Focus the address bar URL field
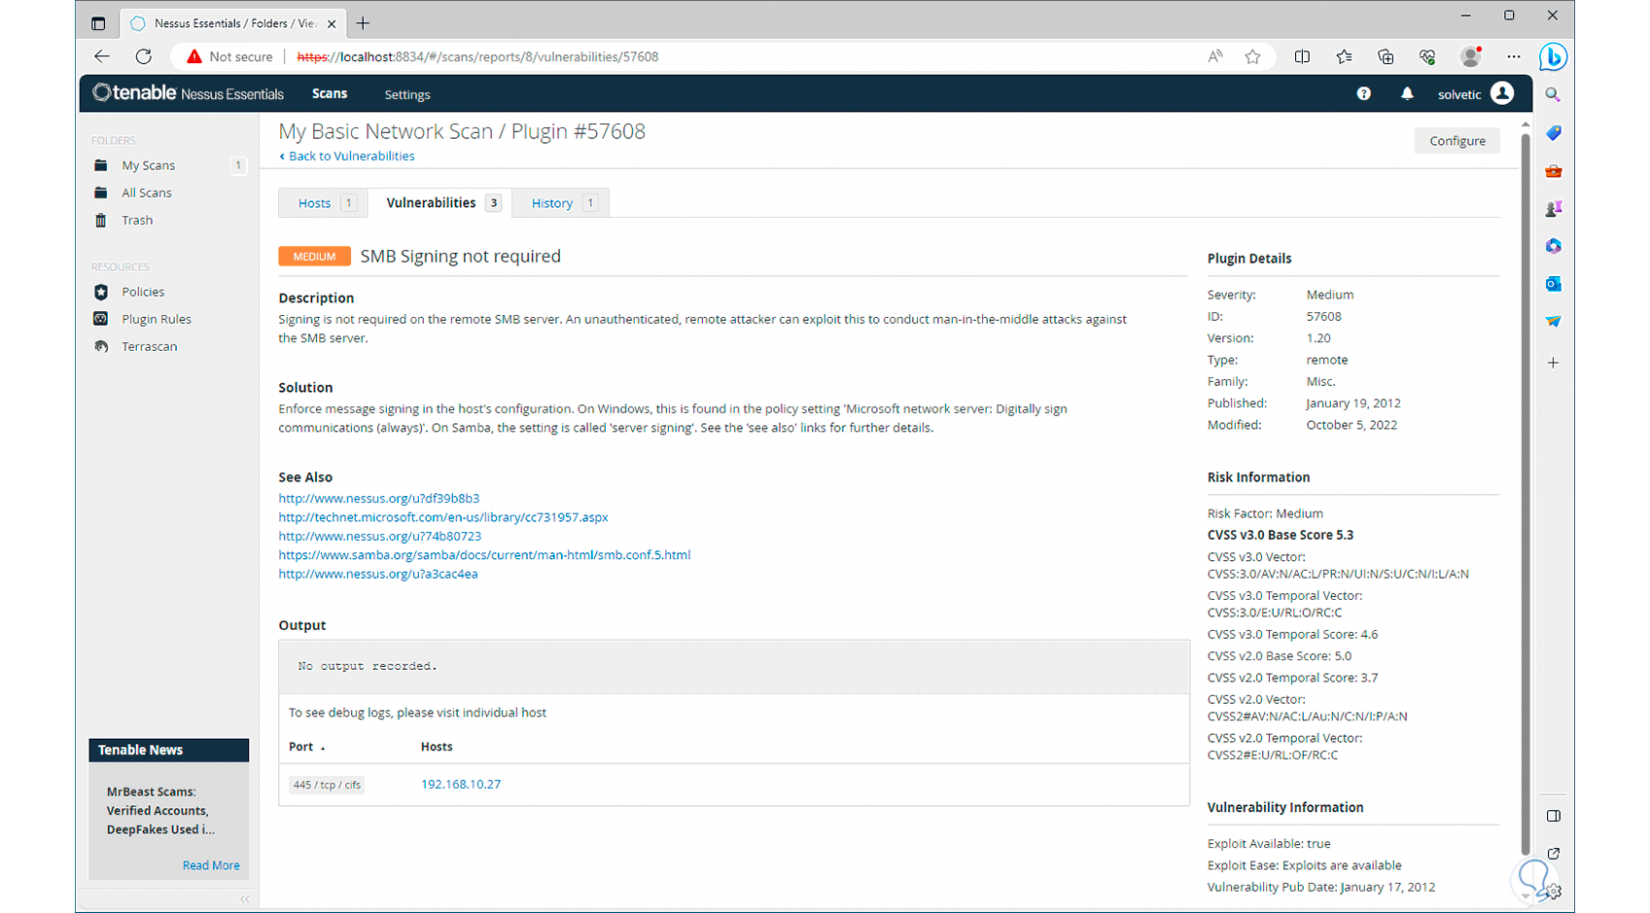The image size is (1650, 913). click(740, 57)
